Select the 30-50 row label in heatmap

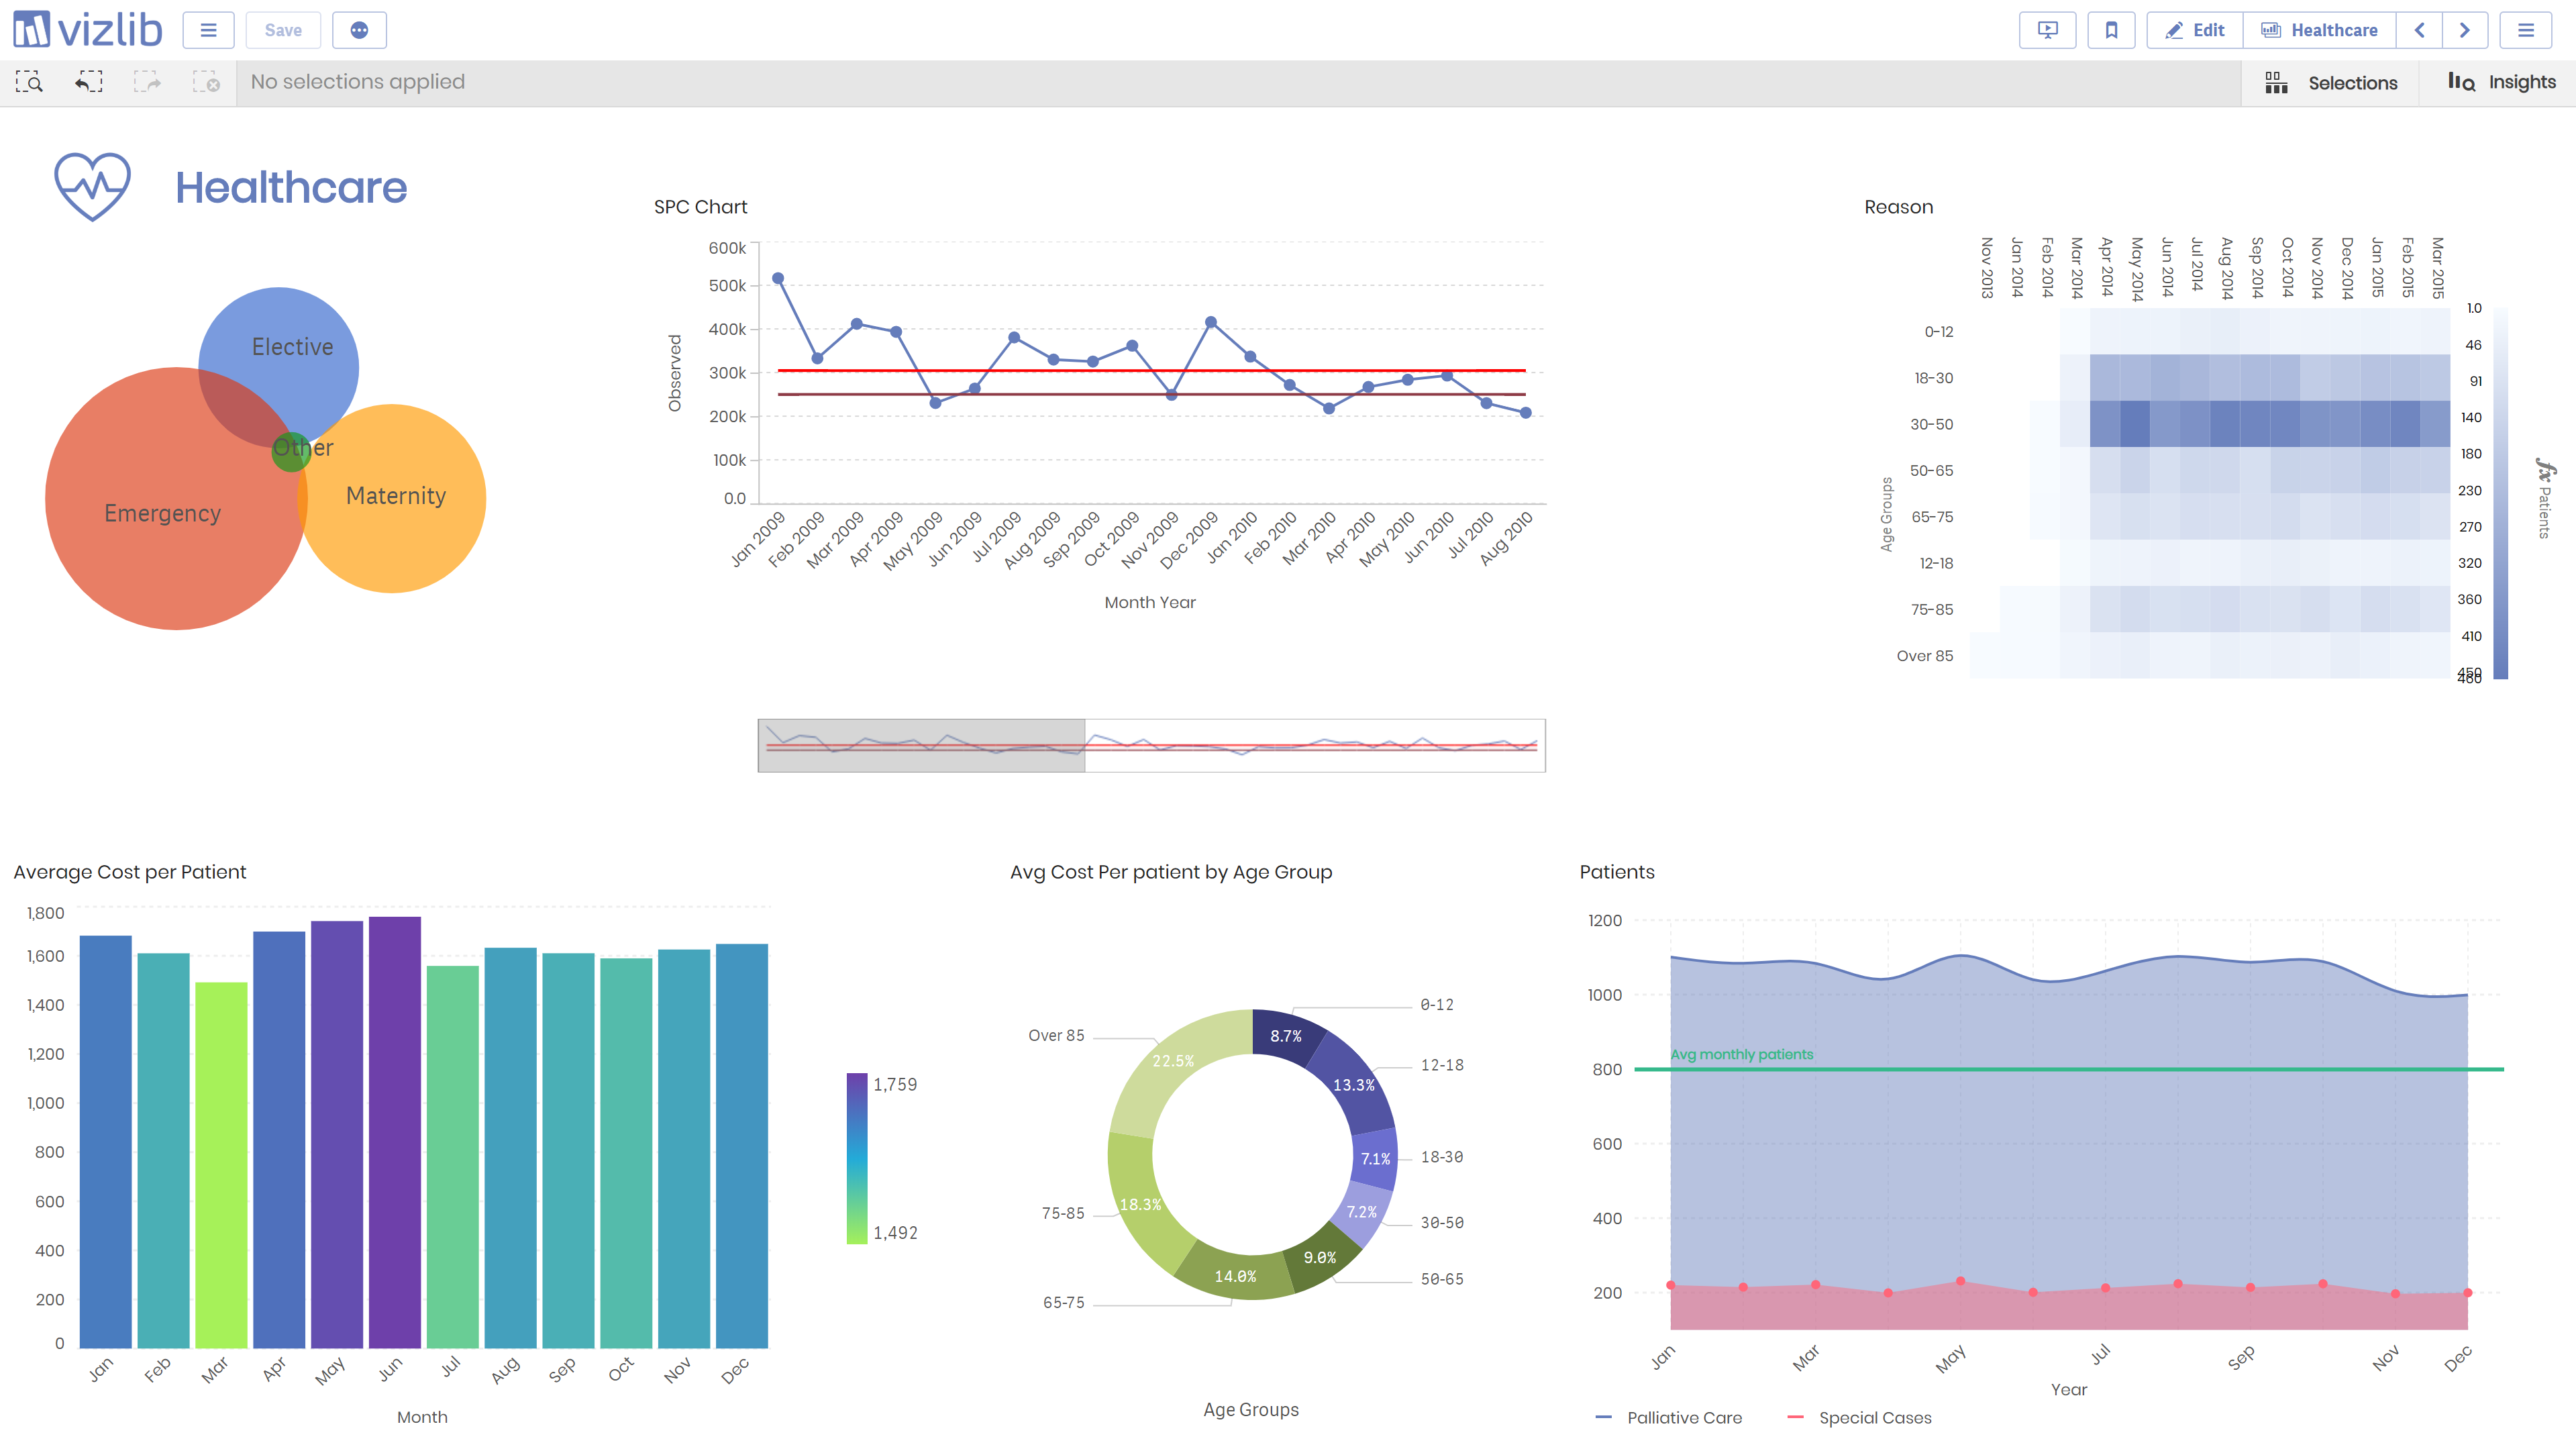coord(1931,424)
